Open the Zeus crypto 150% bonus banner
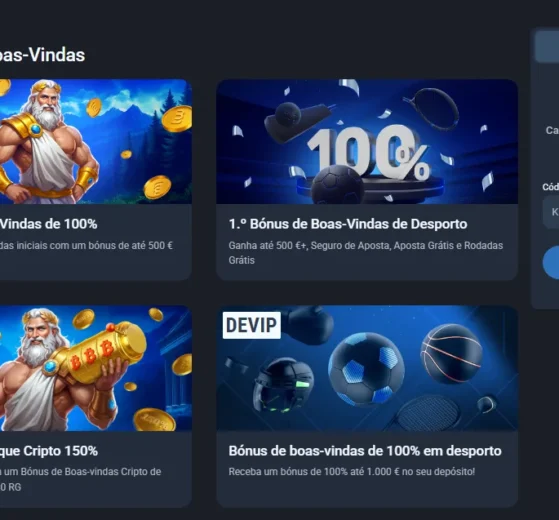The width and height of the screenshot is (559, 520). click(x=96, y=368)
